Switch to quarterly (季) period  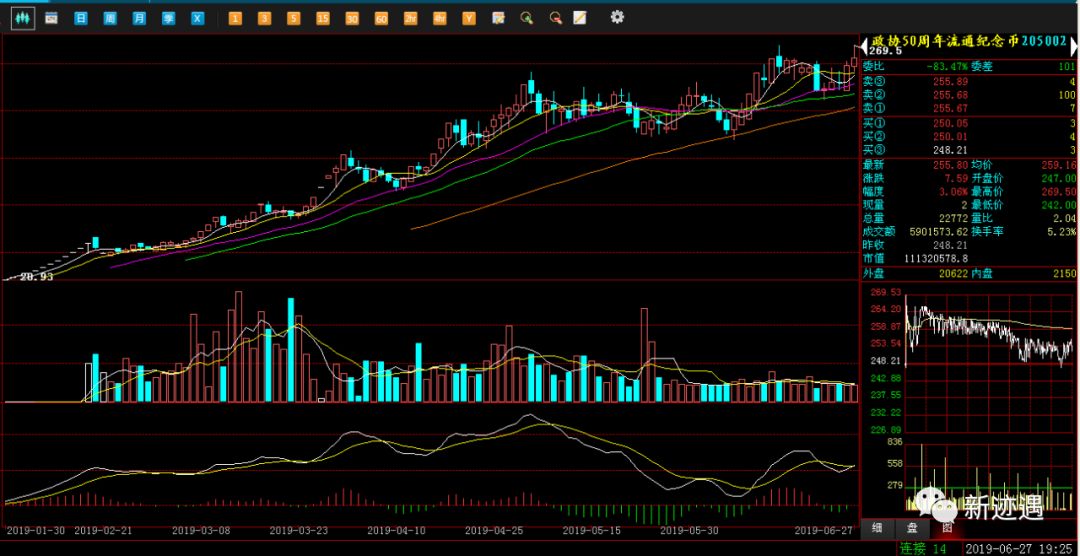(168, 19)
